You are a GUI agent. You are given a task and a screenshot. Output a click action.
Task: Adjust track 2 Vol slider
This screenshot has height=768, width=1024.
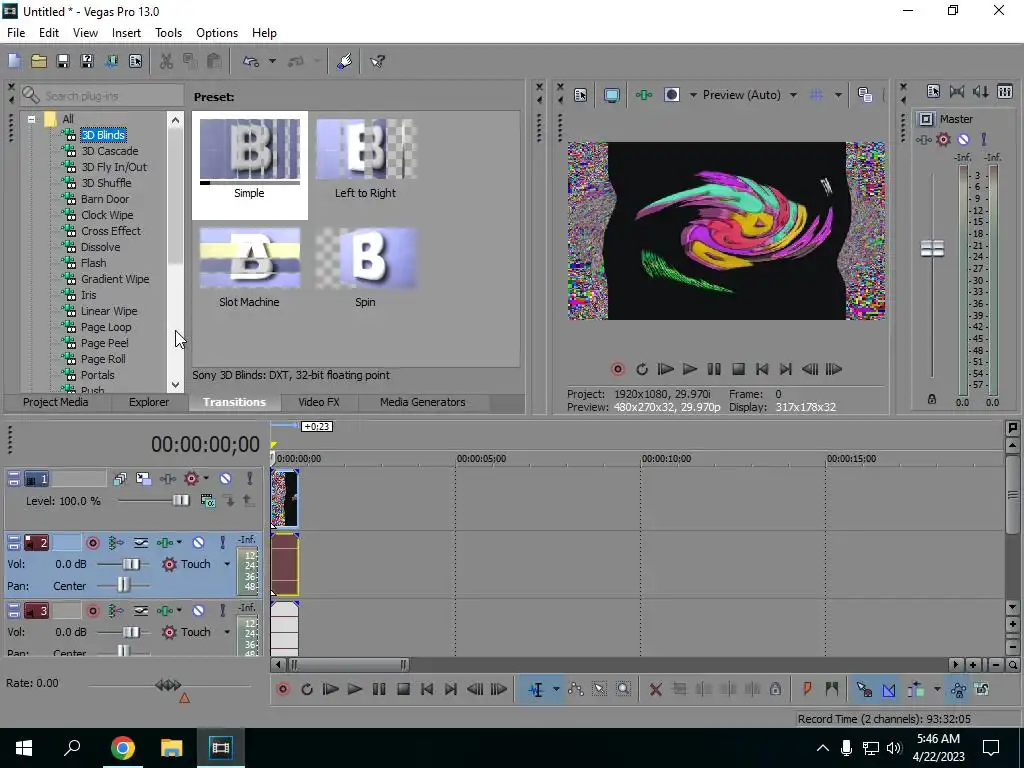pyautogui.click(x=131, y=564)
